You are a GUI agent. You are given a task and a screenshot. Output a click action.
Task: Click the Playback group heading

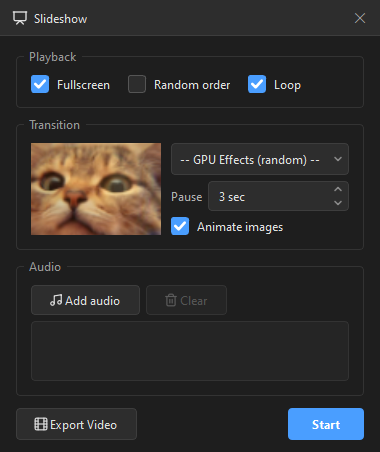(x=53, y=57)
